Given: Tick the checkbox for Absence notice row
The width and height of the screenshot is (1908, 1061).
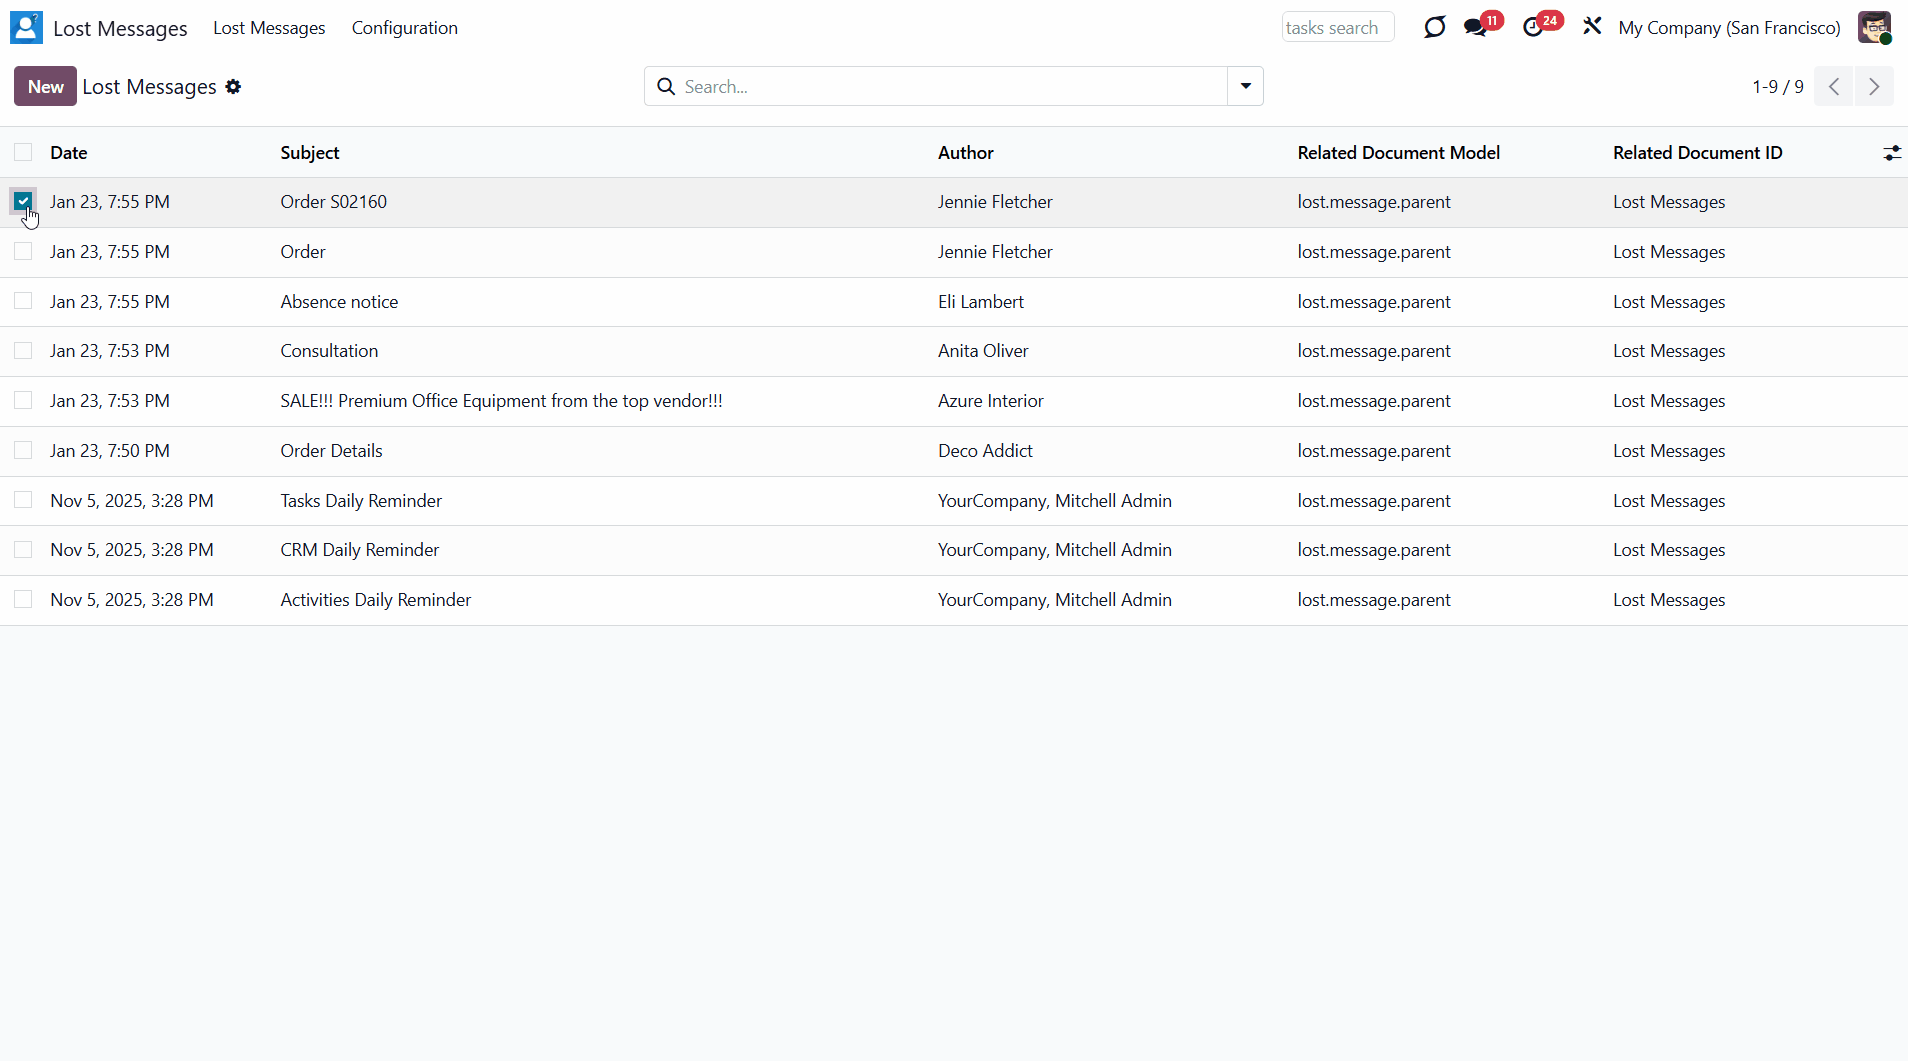Looking at the screenshot, I should click(23, 301).
